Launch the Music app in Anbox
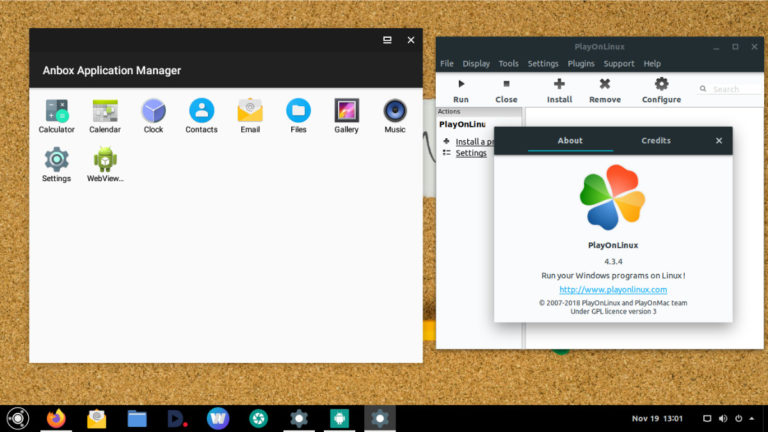The image size is (768, 432). click(x=395, y=116)
